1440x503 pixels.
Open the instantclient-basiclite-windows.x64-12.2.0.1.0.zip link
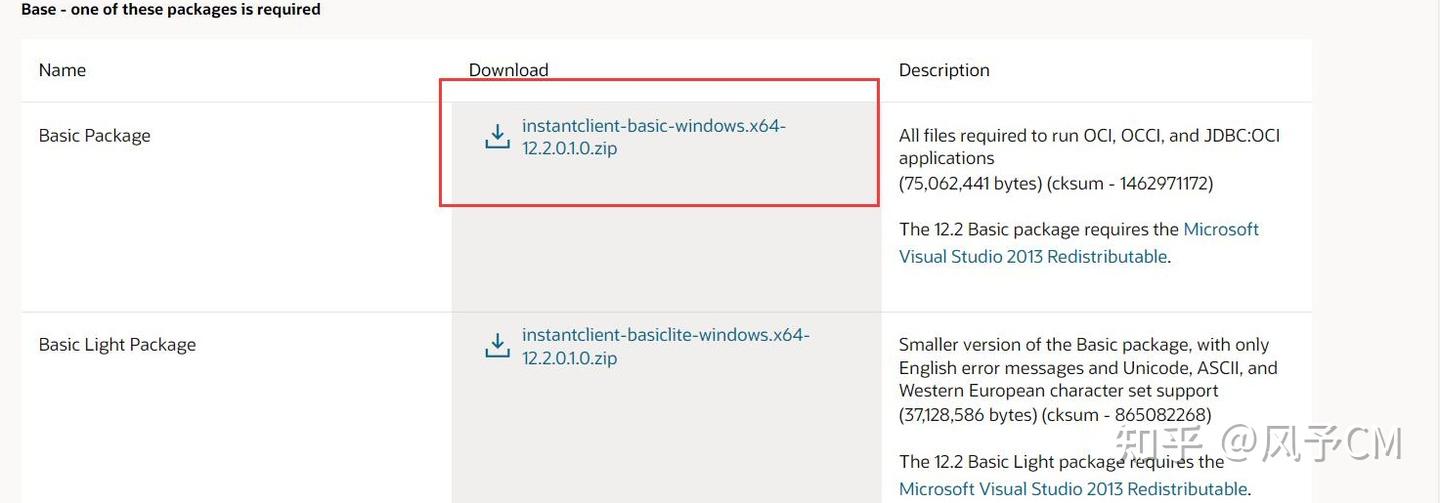(x=665, y=346)
